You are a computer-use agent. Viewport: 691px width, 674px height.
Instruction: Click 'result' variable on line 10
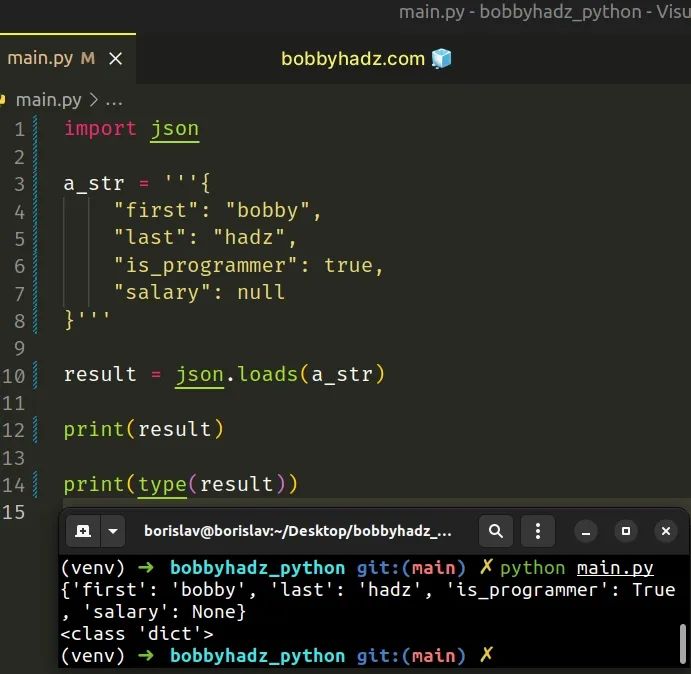100,374
